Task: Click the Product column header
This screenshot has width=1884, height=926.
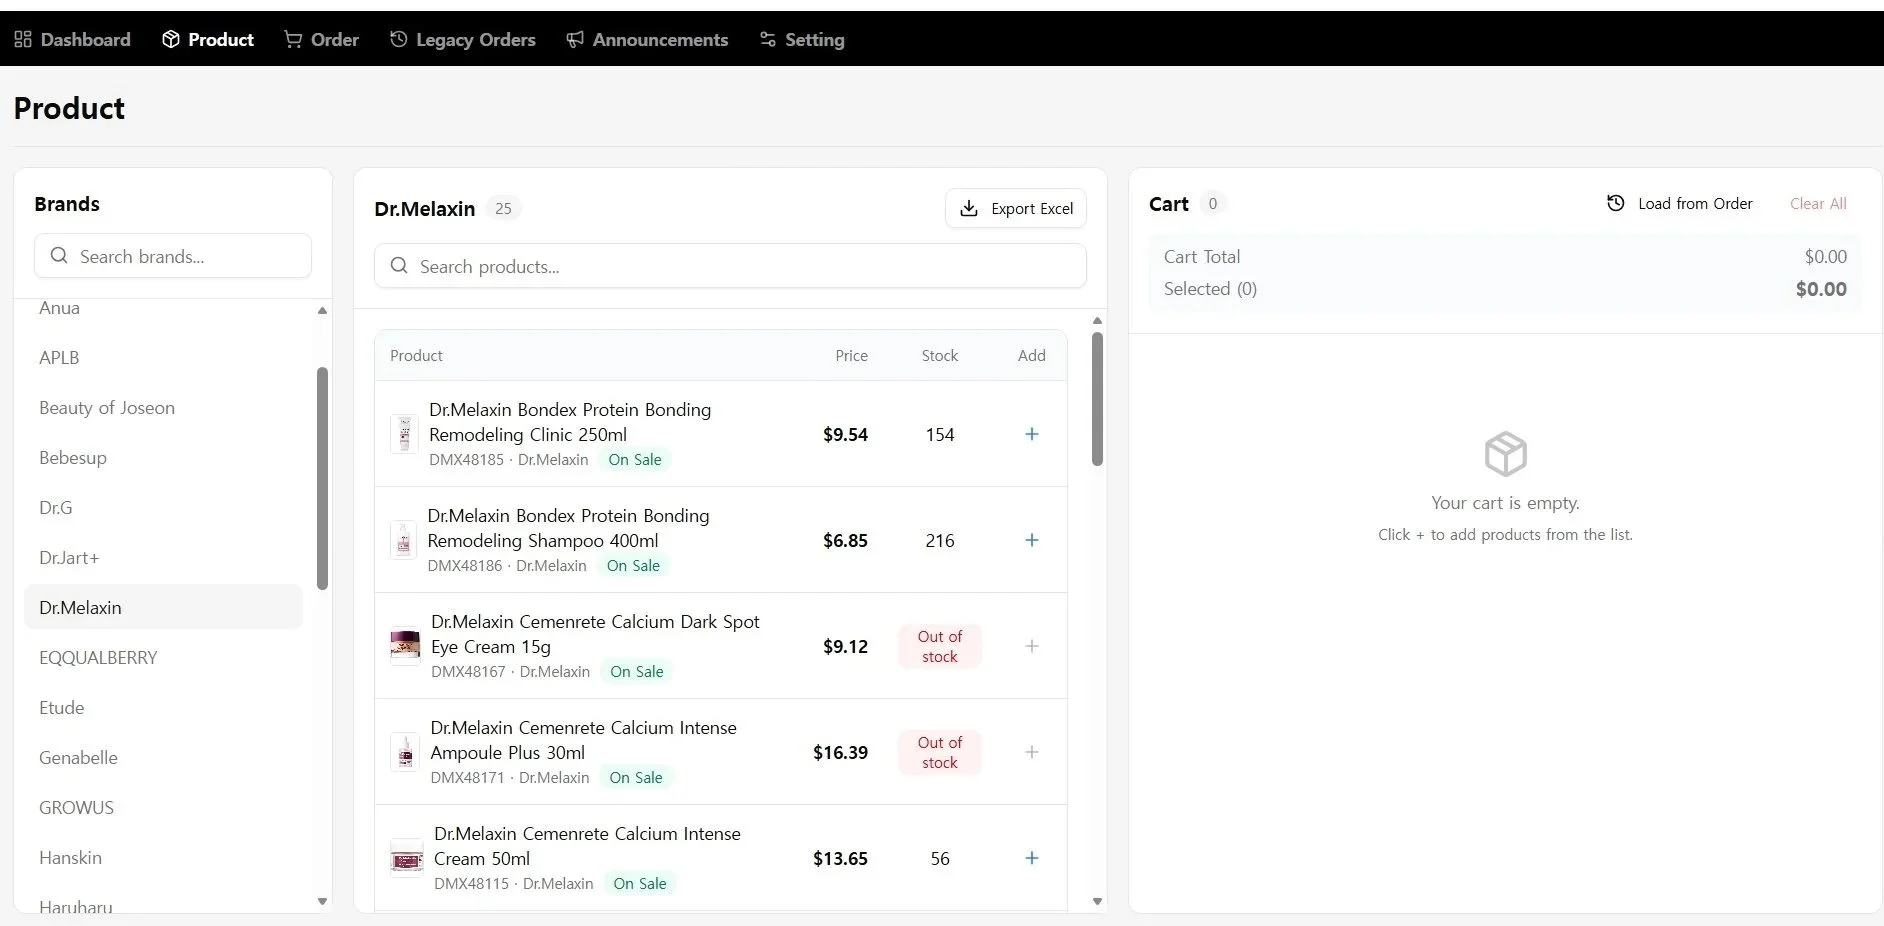Action: coord(416,355)
